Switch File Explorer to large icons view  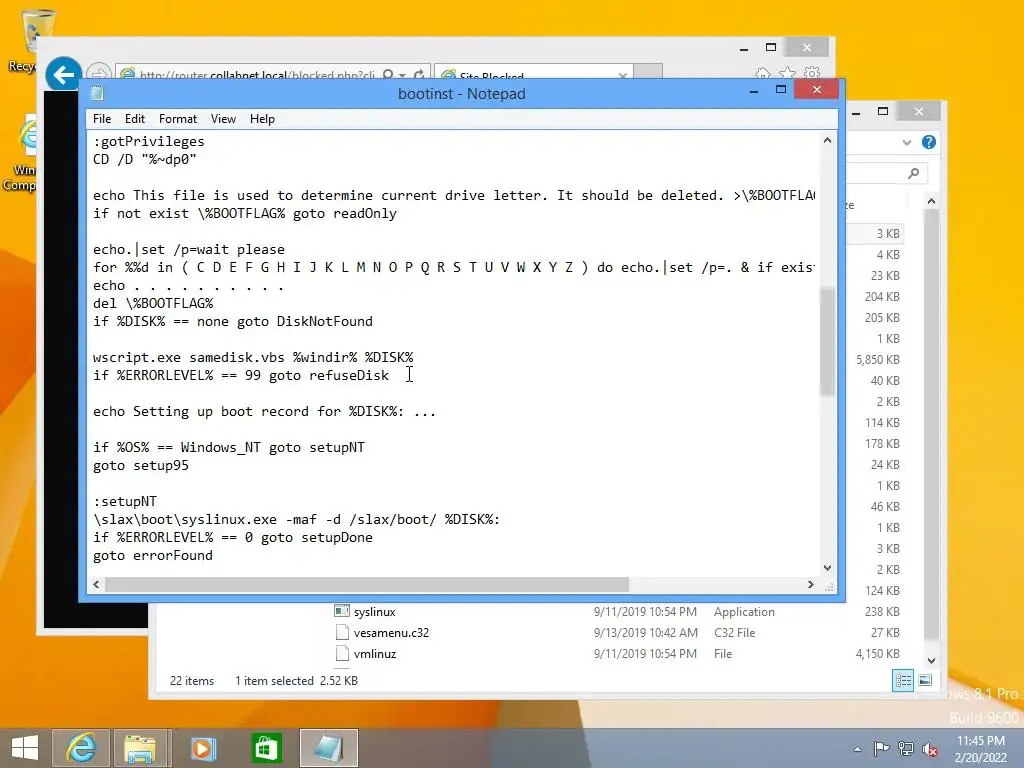tap(925, 680)
